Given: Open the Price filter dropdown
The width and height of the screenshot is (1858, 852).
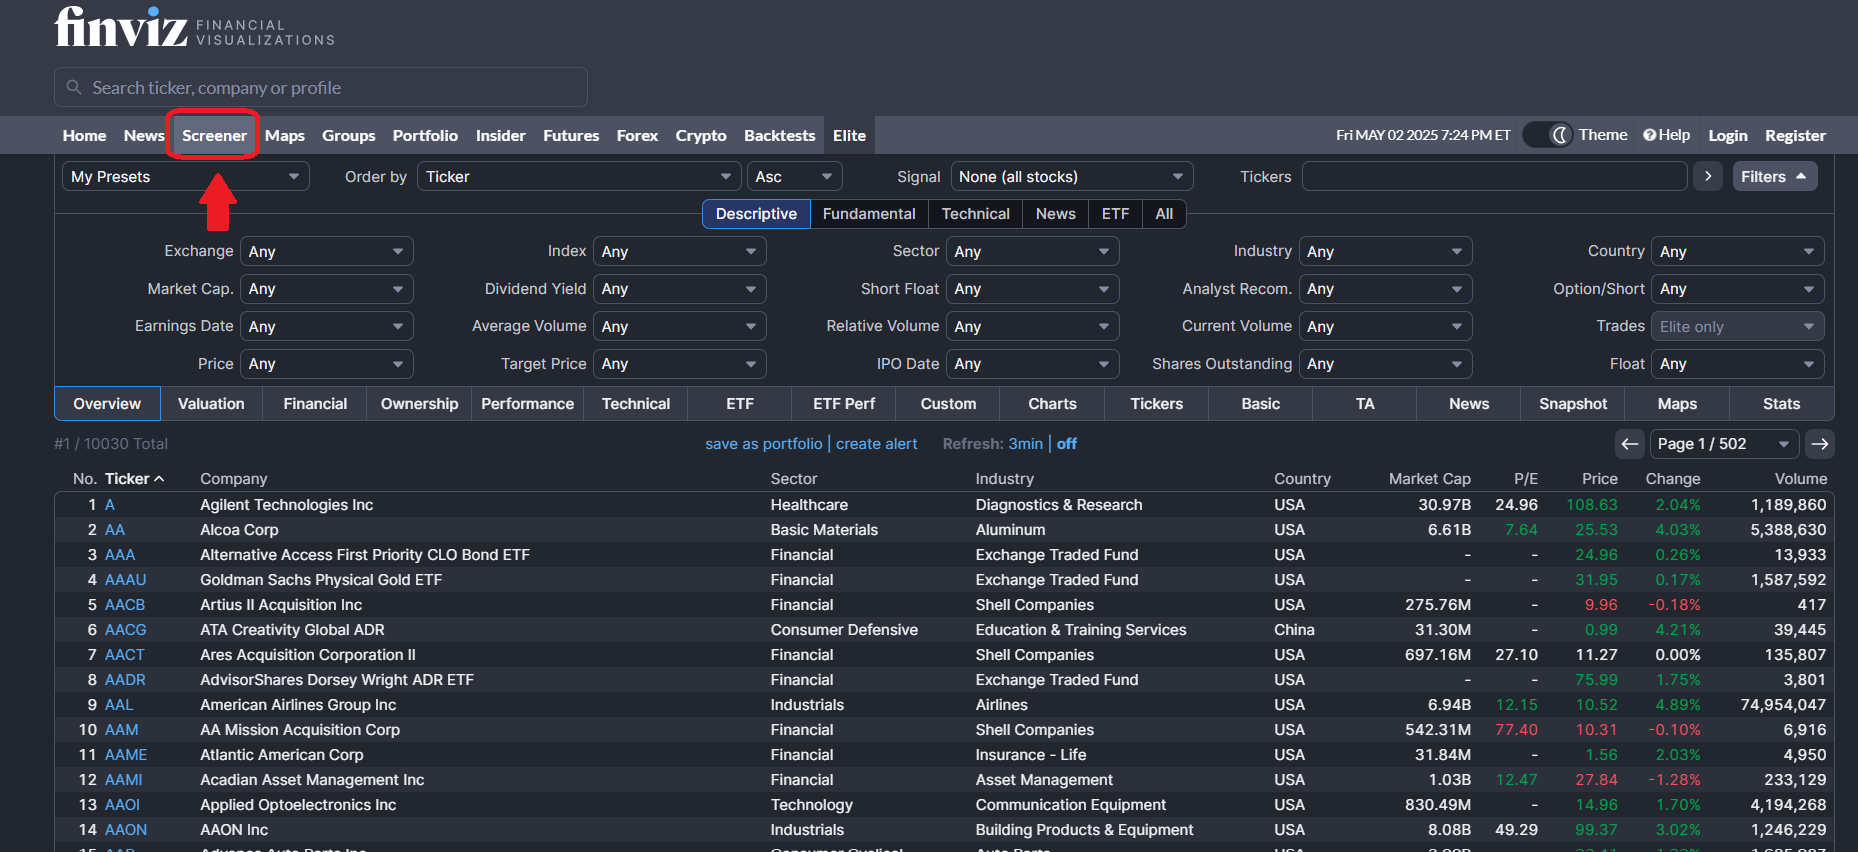Looking at the screenshot, I should tap(327, 364).
